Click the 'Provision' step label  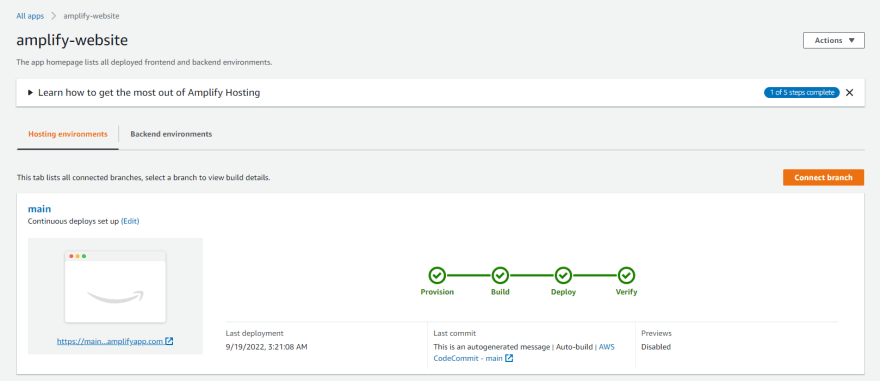click(x=437, y=292)
